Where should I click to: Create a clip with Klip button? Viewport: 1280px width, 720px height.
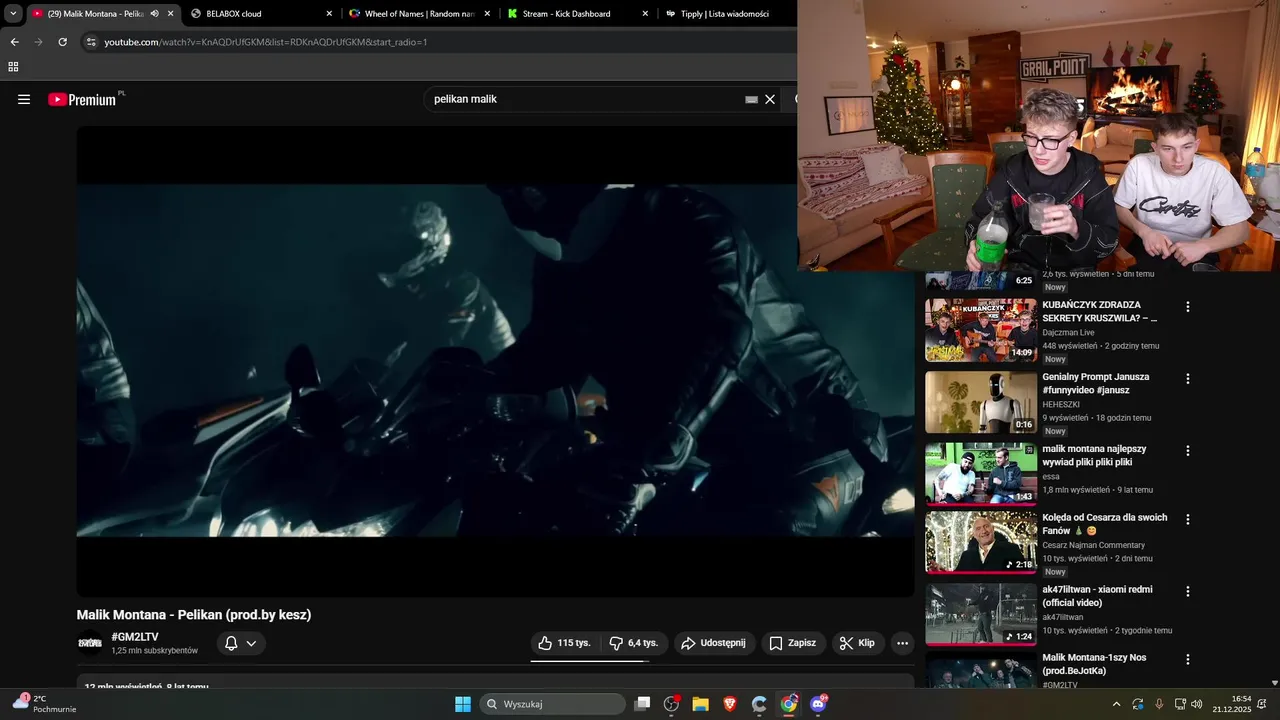point(857,643)
